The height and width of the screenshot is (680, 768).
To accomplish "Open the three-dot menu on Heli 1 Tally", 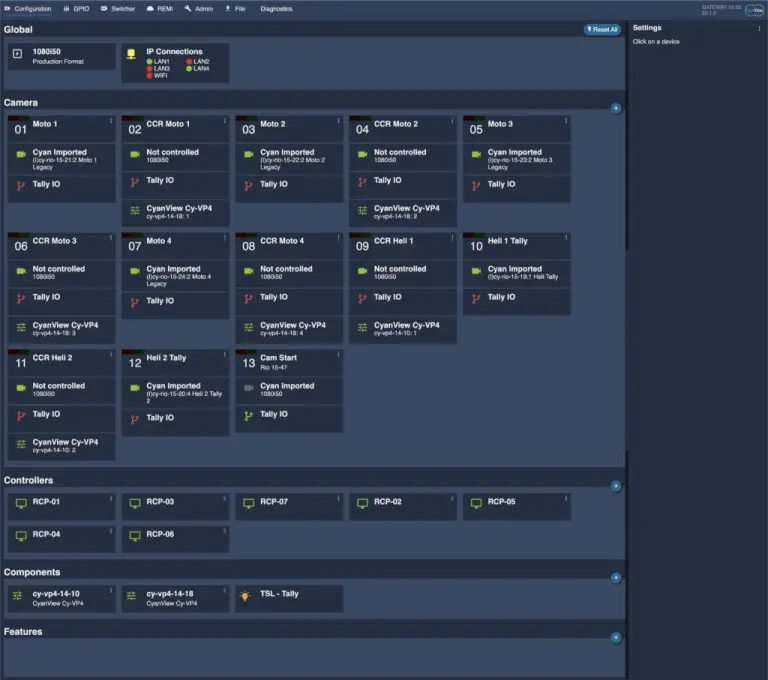I will [x=566, y=238].
